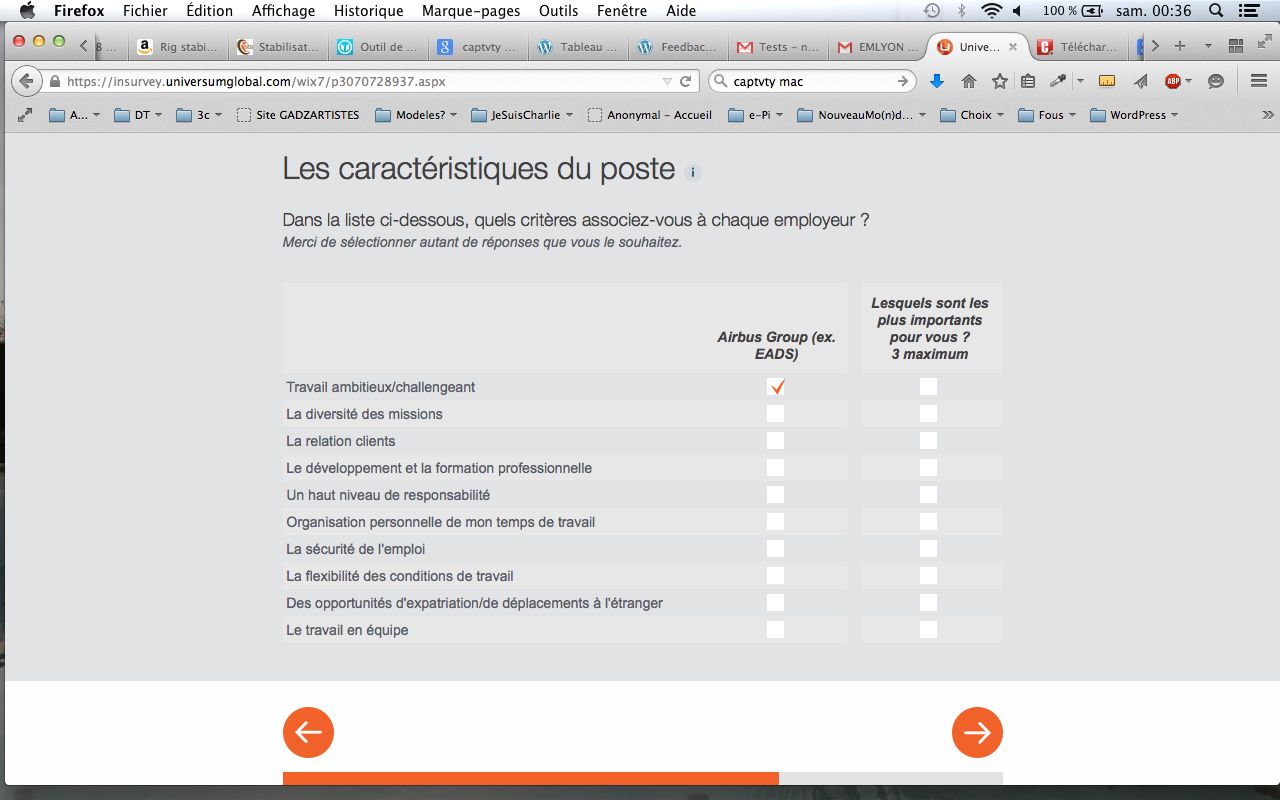
Task: Click the Time Machine menu bar icon
Action: point(932,11)
